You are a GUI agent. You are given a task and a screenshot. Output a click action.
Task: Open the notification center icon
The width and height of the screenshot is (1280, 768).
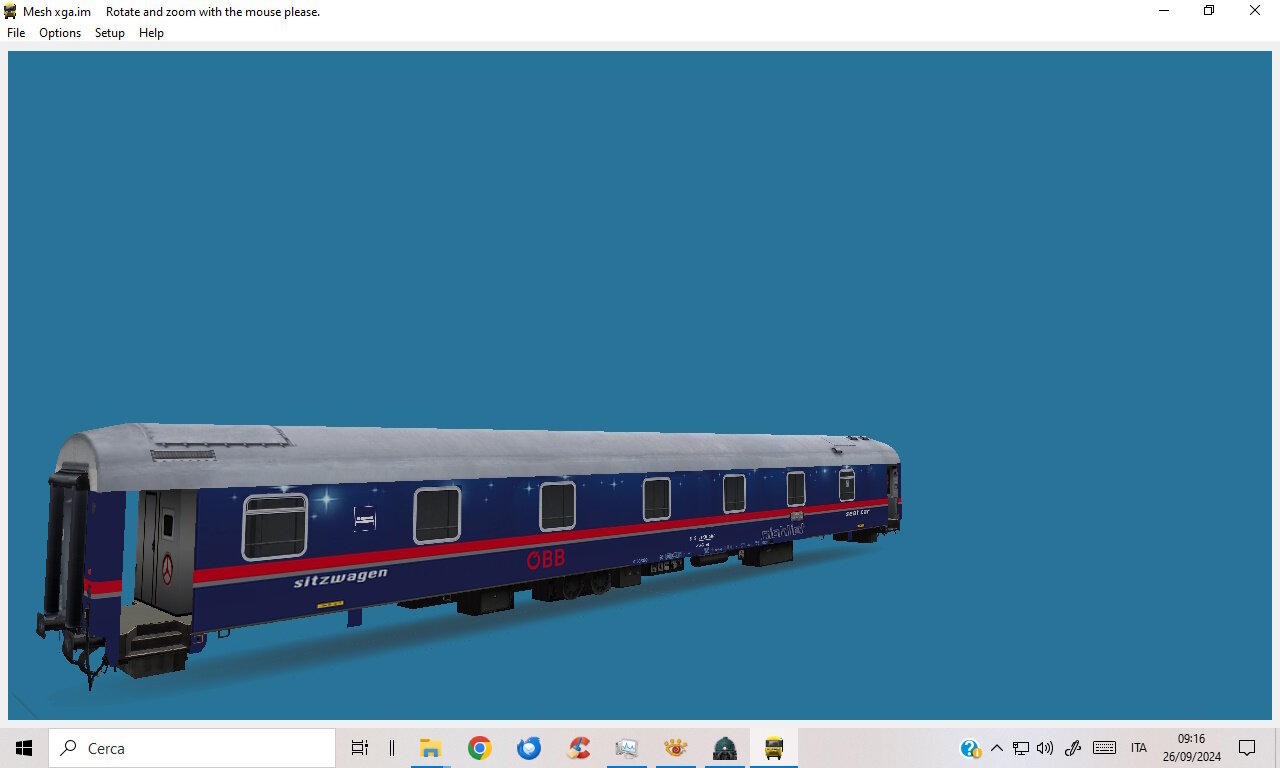tap(1247, 748)
